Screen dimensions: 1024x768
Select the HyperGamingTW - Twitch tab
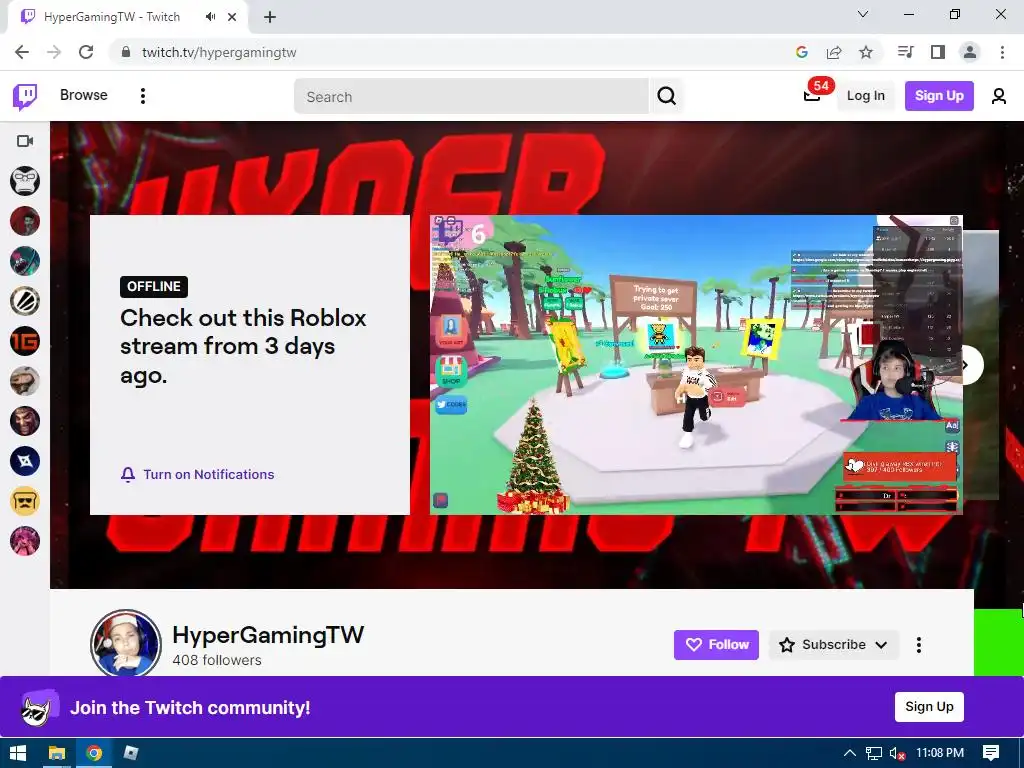pos(128,18)
